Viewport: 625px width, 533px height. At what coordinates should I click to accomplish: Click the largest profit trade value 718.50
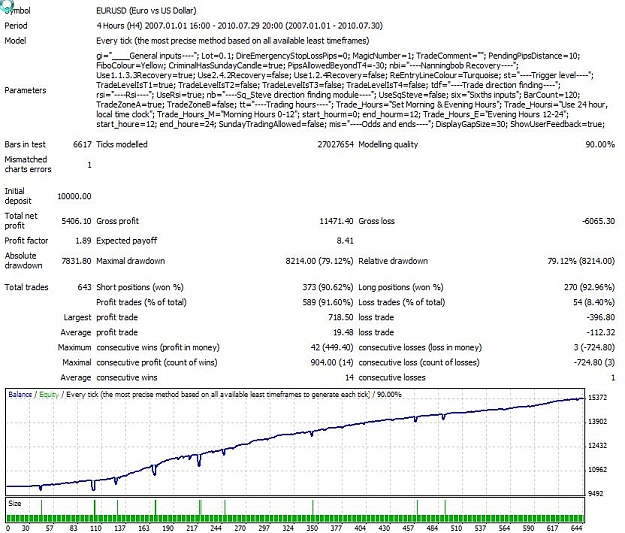[341, 317]
